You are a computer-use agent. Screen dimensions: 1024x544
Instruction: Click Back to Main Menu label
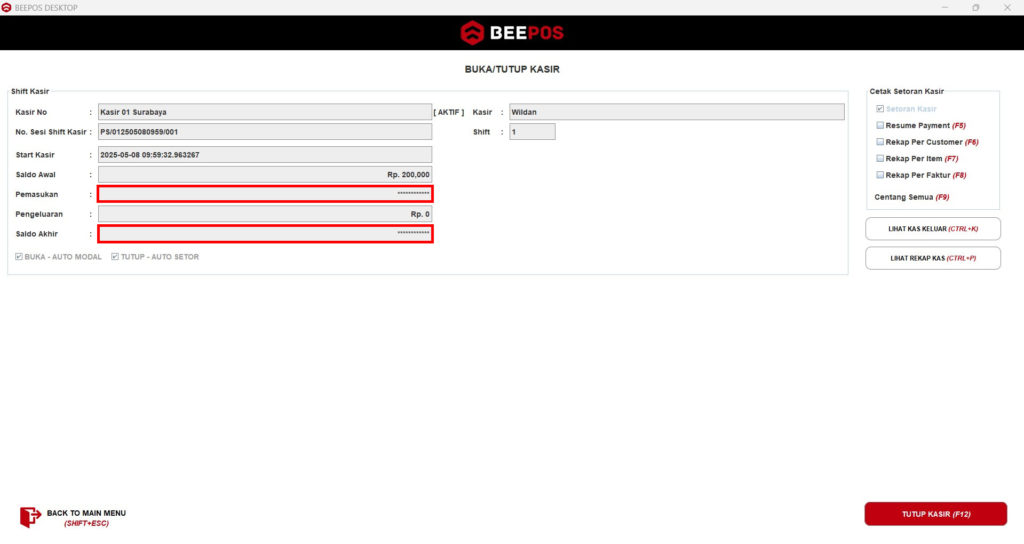[x=86, y=518]
